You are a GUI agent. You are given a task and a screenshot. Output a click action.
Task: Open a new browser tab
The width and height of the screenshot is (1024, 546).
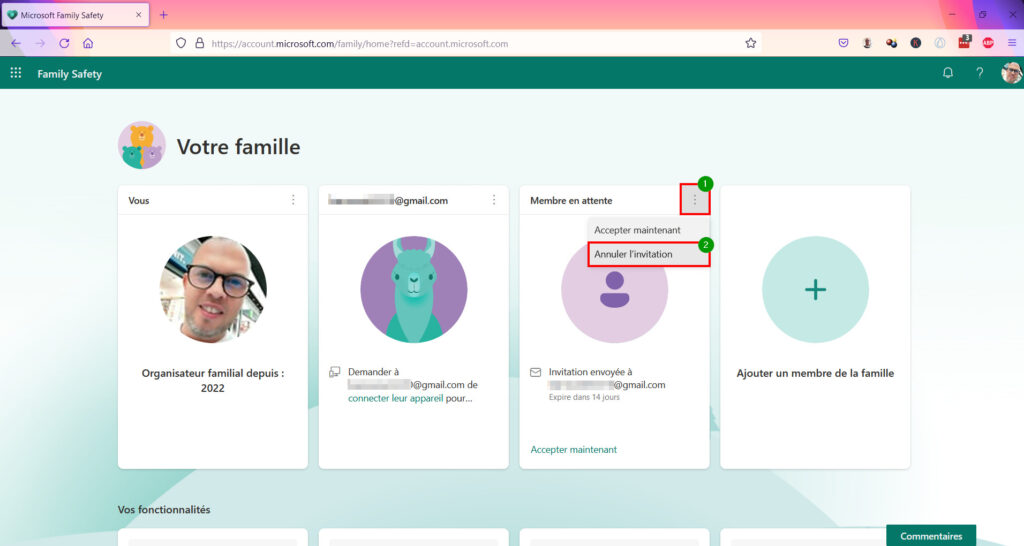coord(163,14)
